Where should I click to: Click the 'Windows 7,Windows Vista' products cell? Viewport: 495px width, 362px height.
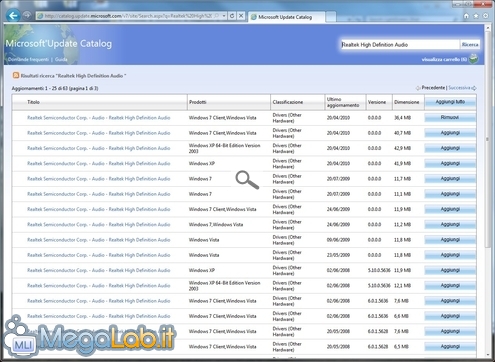216,224
